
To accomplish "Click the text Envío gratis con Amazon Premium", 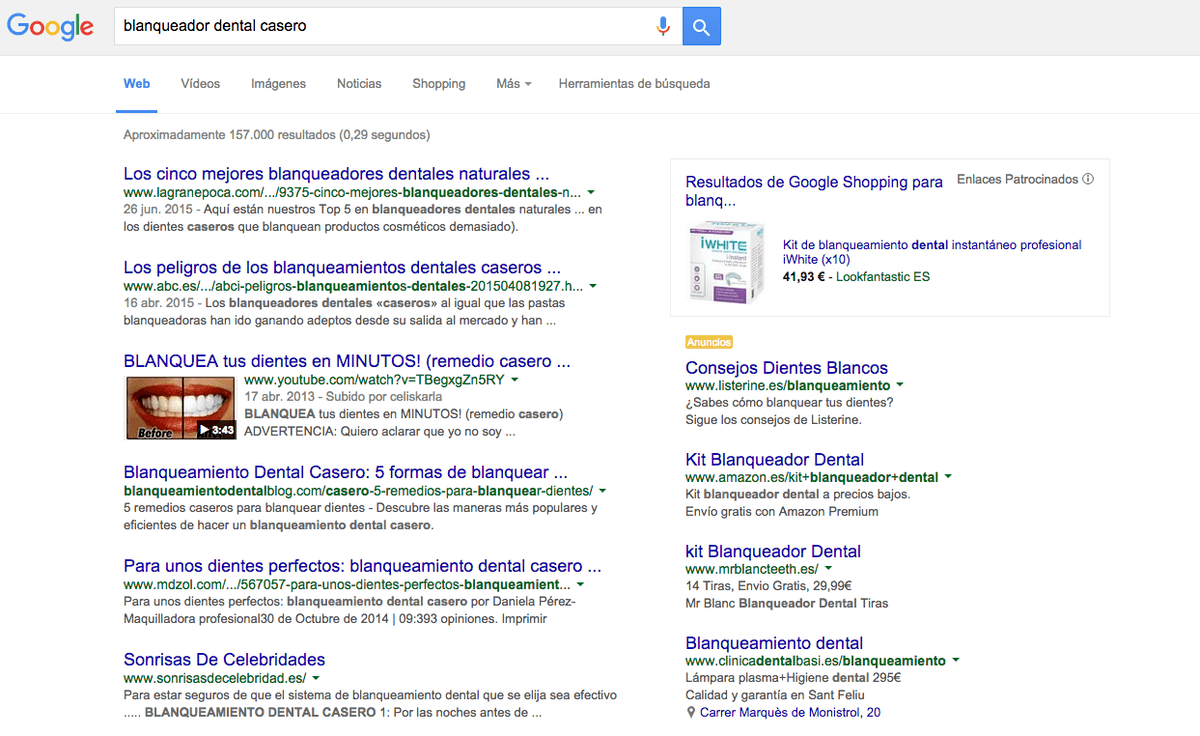I will coord(782,512).
